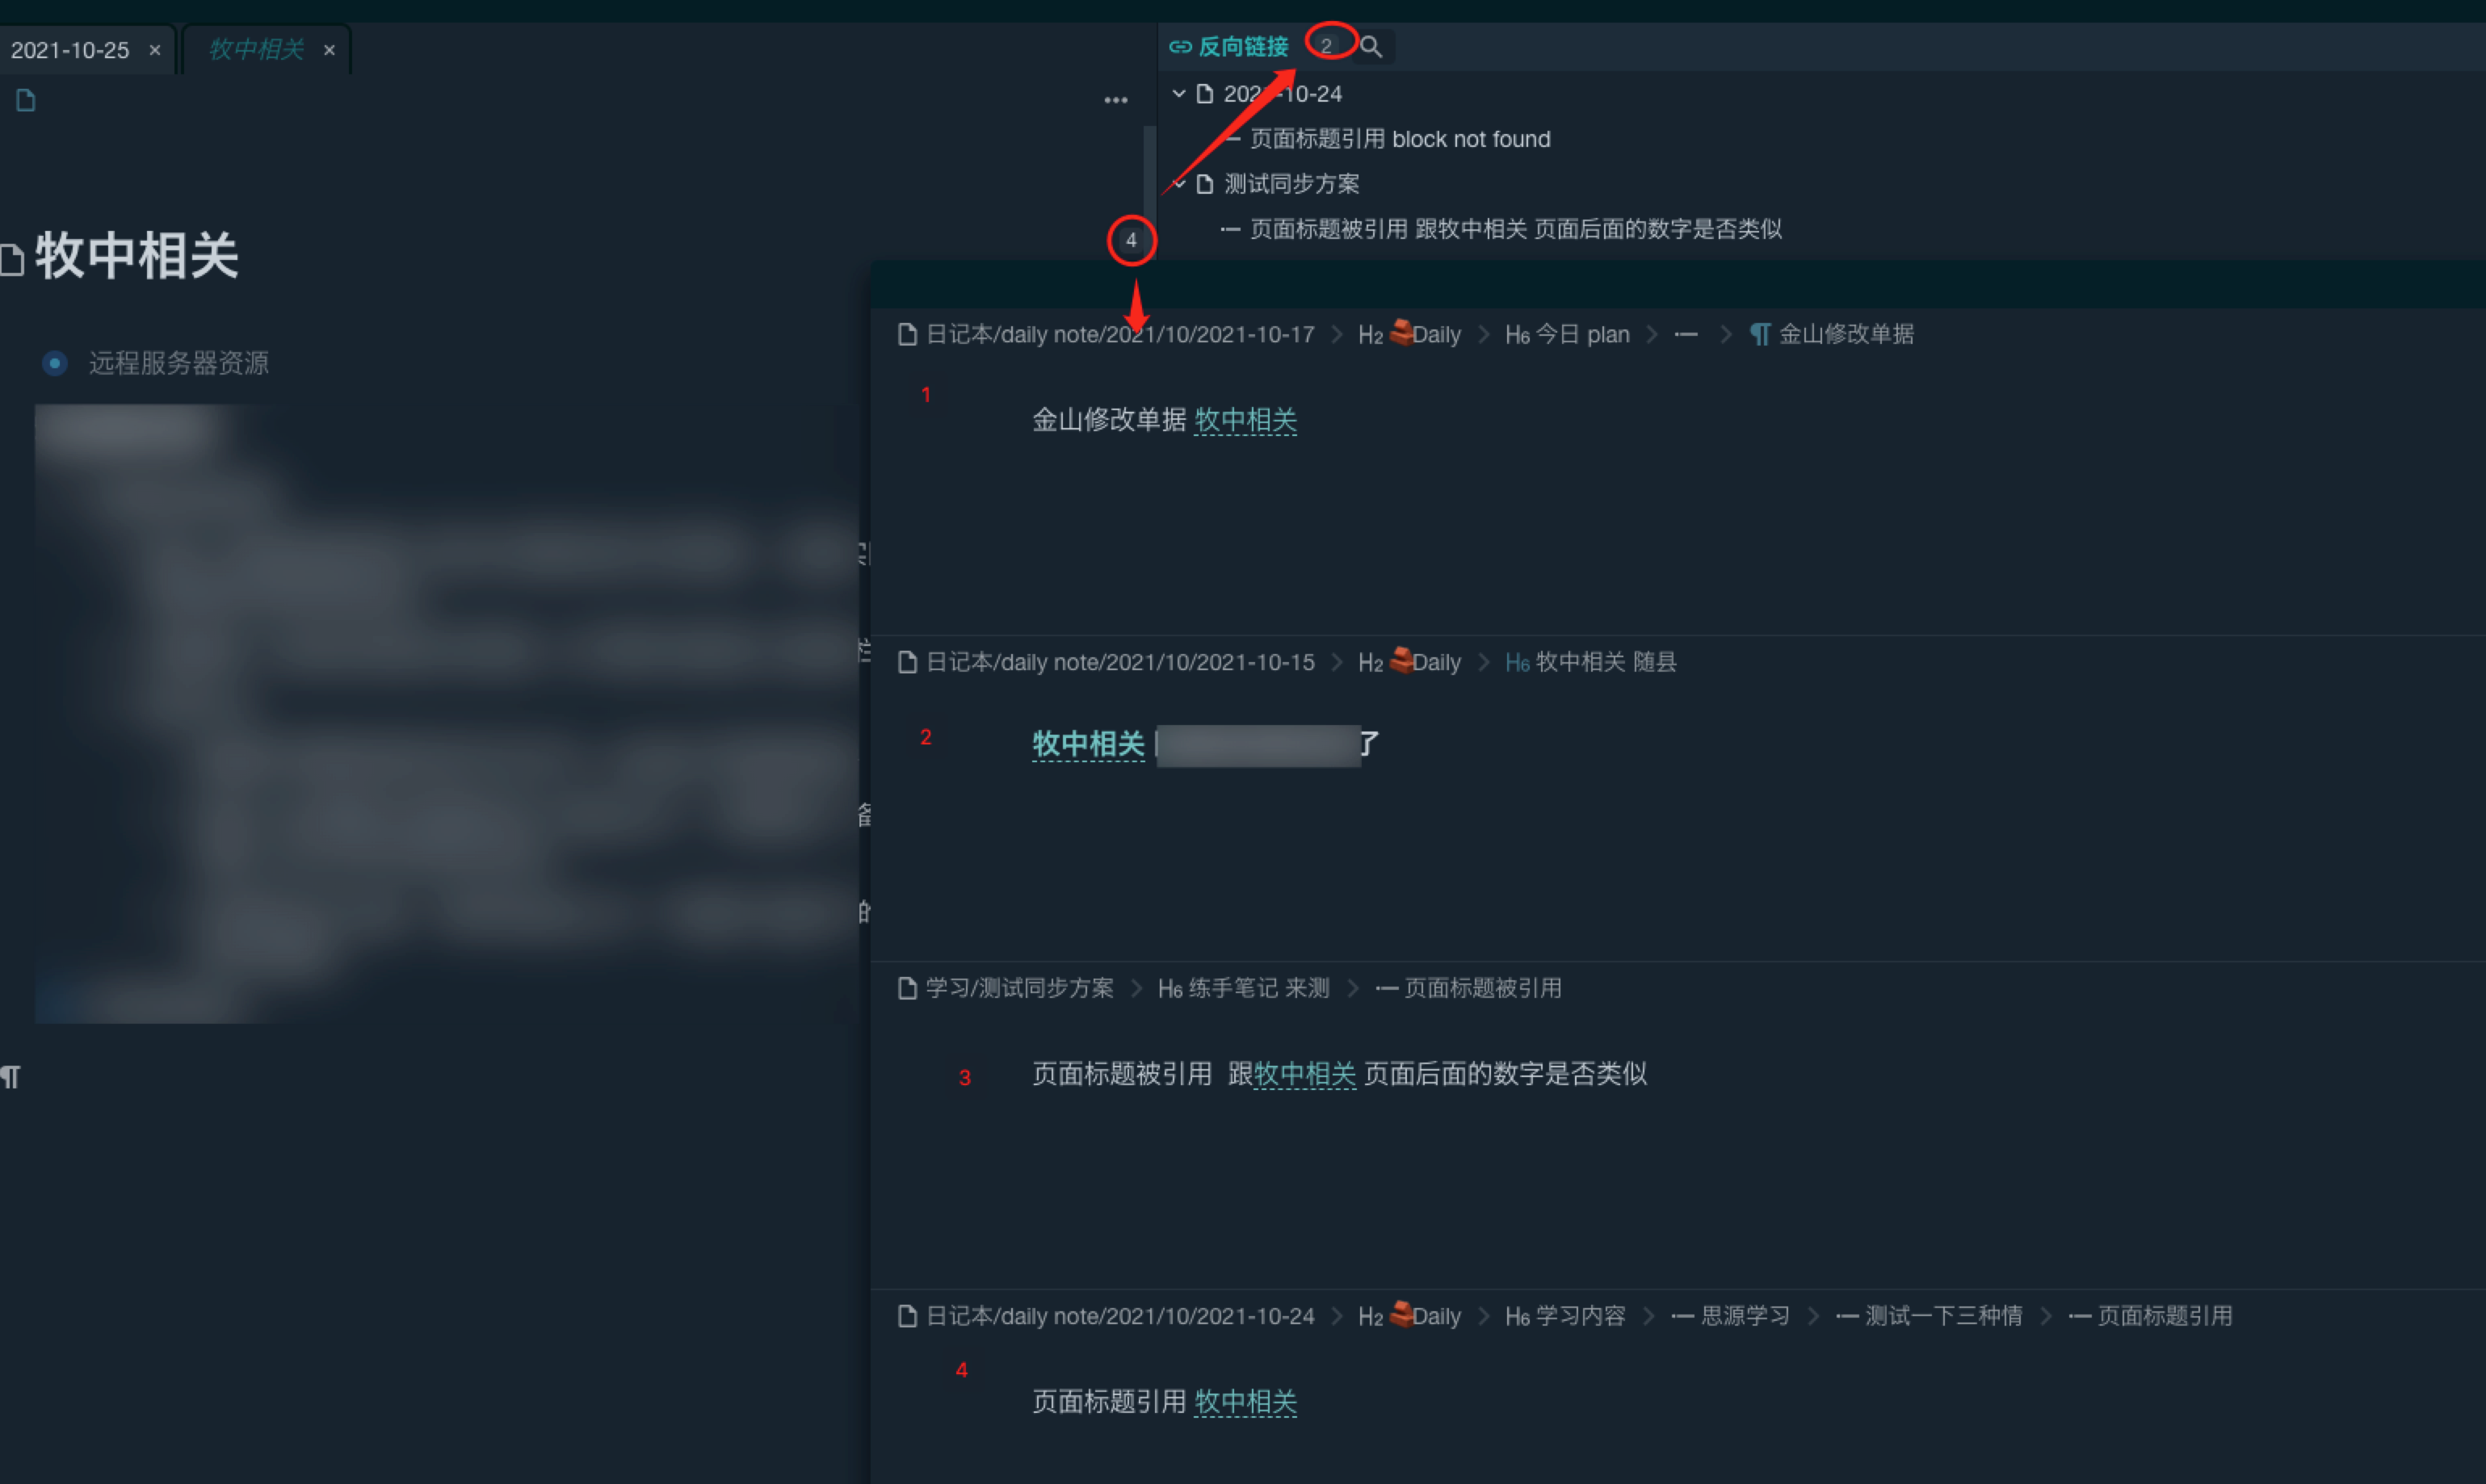Viewport: 2486px width, 1484px height.
Task: Click the backlinks search magnifier icon
Action: (1371, 47)
